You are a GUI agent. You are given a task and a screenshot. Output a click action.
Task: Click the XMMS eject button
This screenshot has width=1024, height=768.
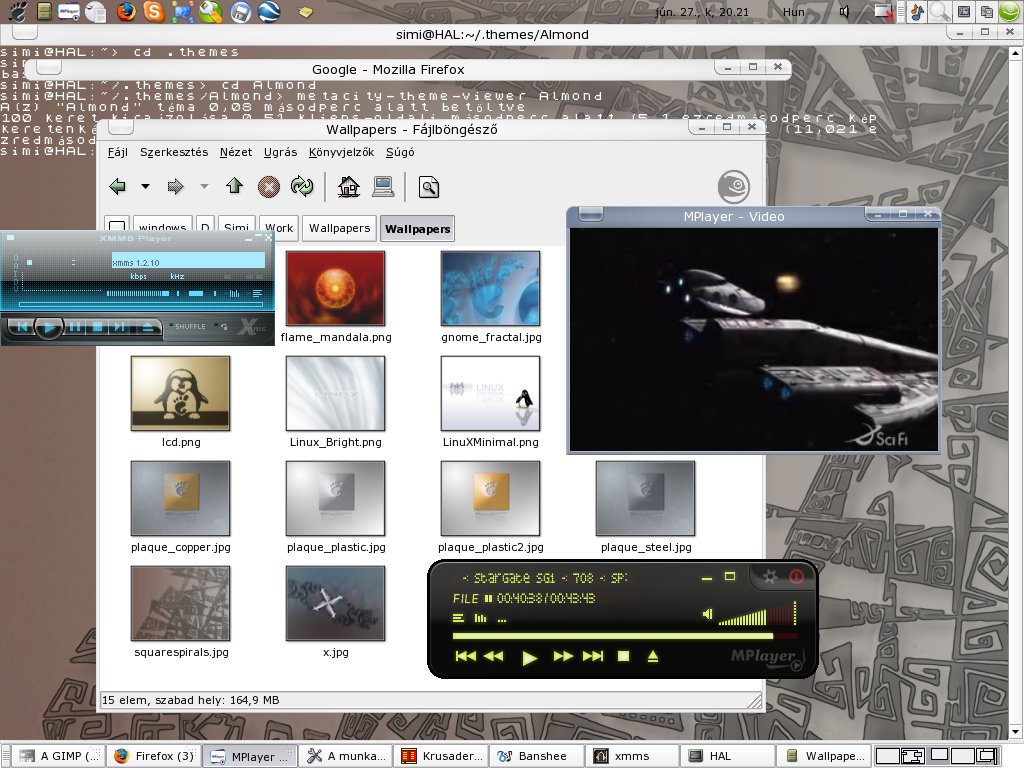click(148, 327)
